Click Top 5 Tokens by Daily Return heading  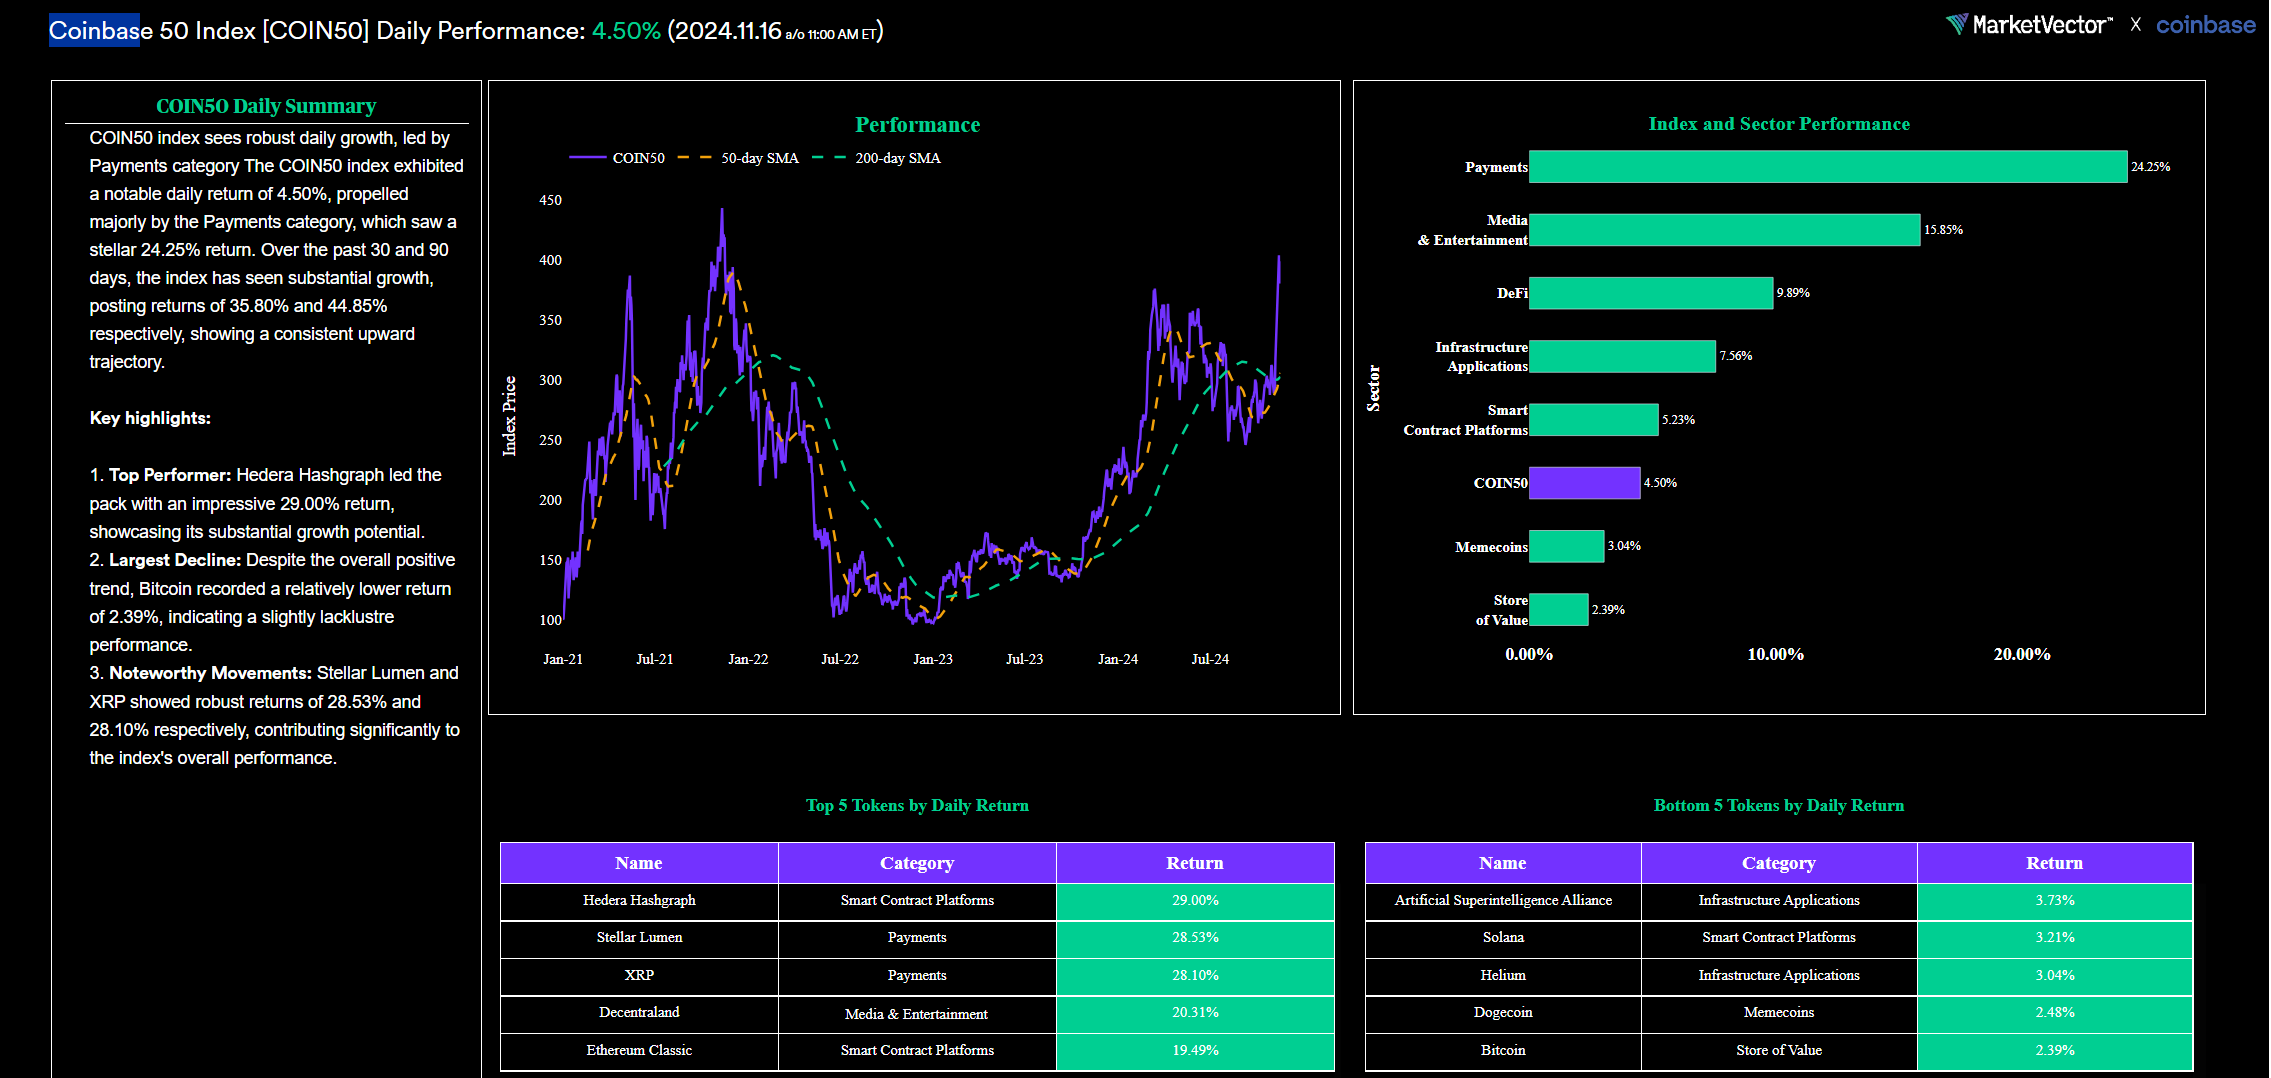[x=917, y=806]
